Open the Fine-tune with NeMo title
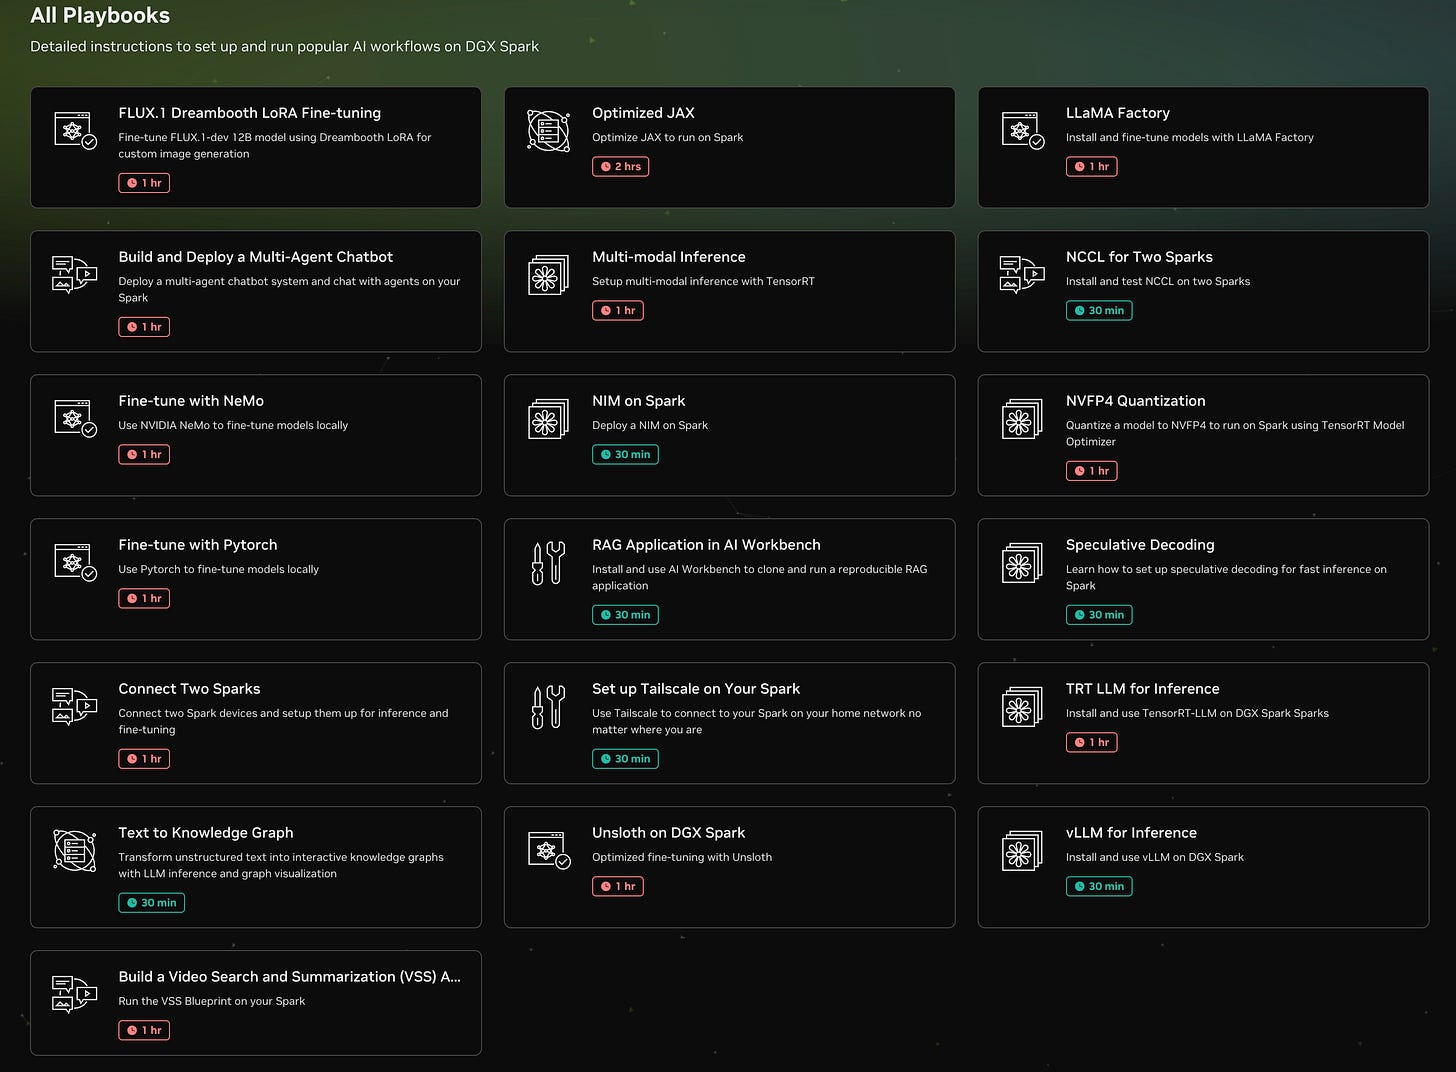Screen dimensions: 1456x1072 click(x=191, y=401)
